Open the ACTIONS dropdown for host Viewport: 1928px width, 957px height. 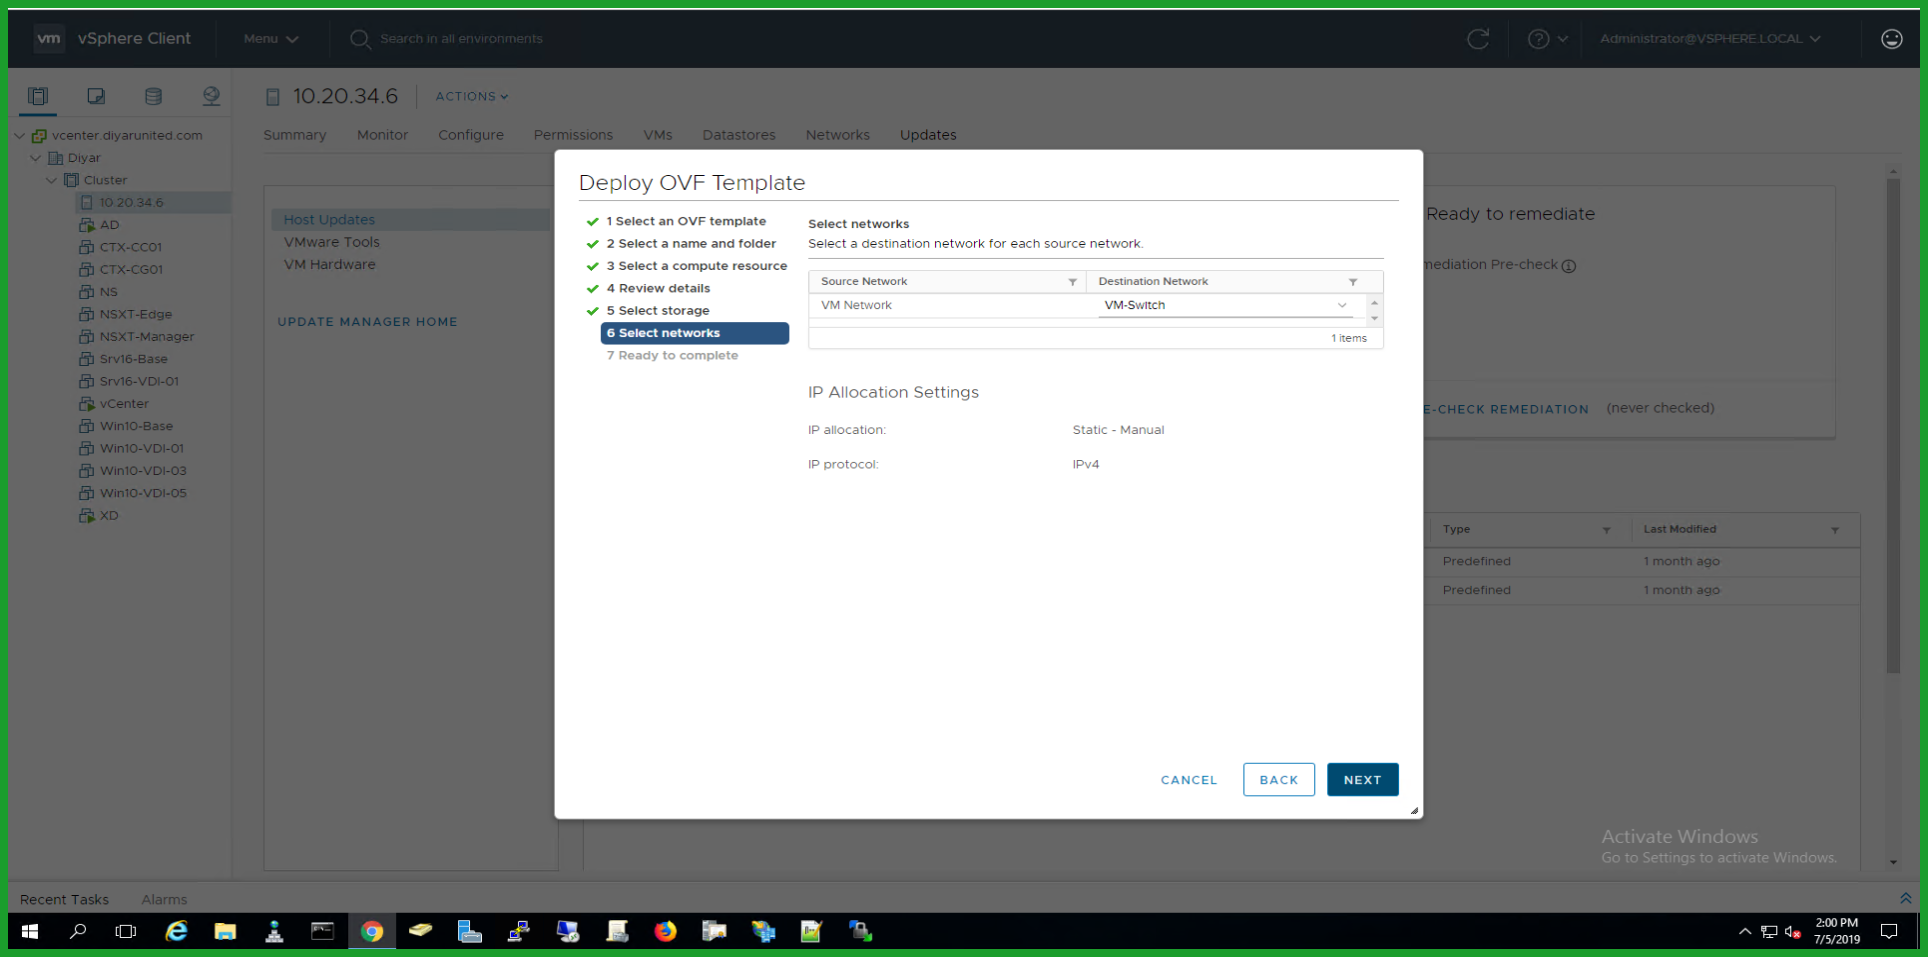pos(472,97)
